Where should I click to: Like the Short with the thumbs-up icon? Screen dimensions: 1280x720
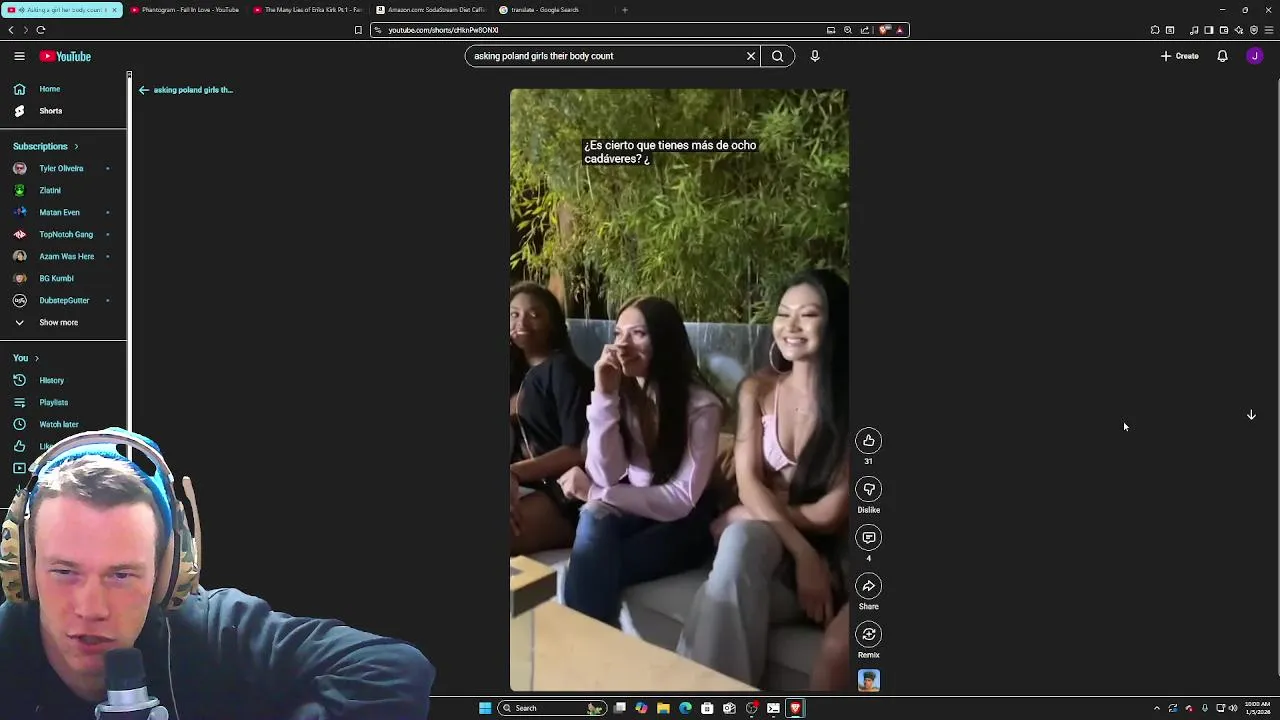click(868, 441)
